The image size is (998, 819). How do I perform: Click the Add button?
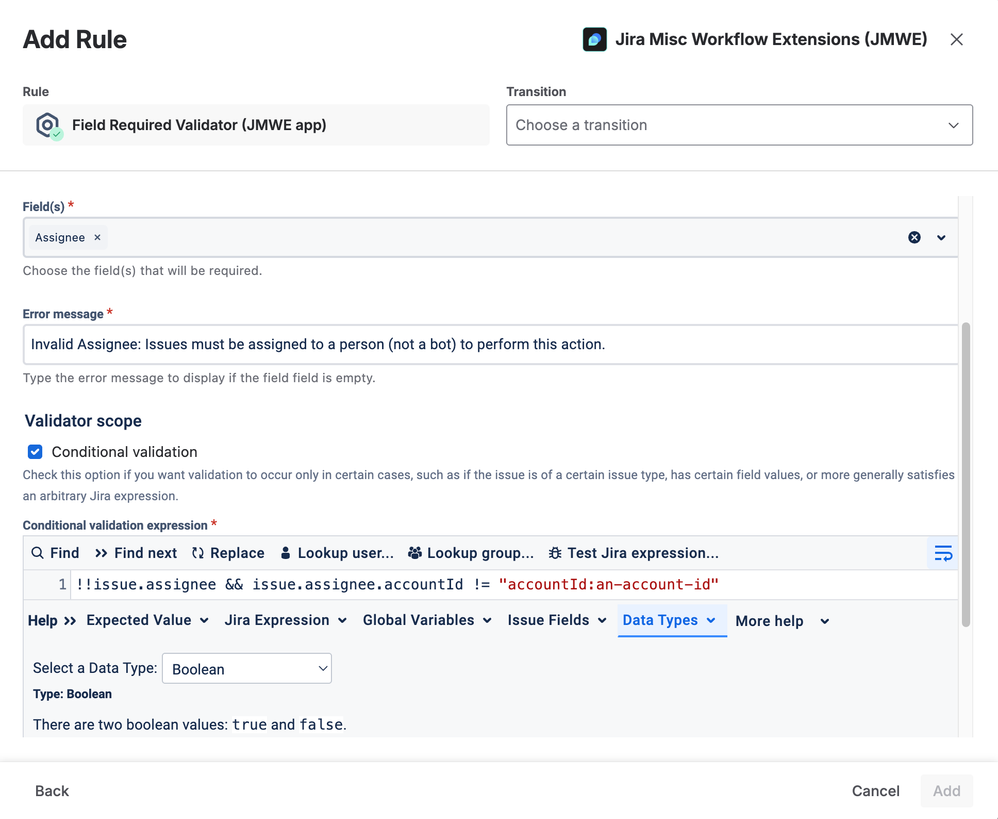(946, 791)
